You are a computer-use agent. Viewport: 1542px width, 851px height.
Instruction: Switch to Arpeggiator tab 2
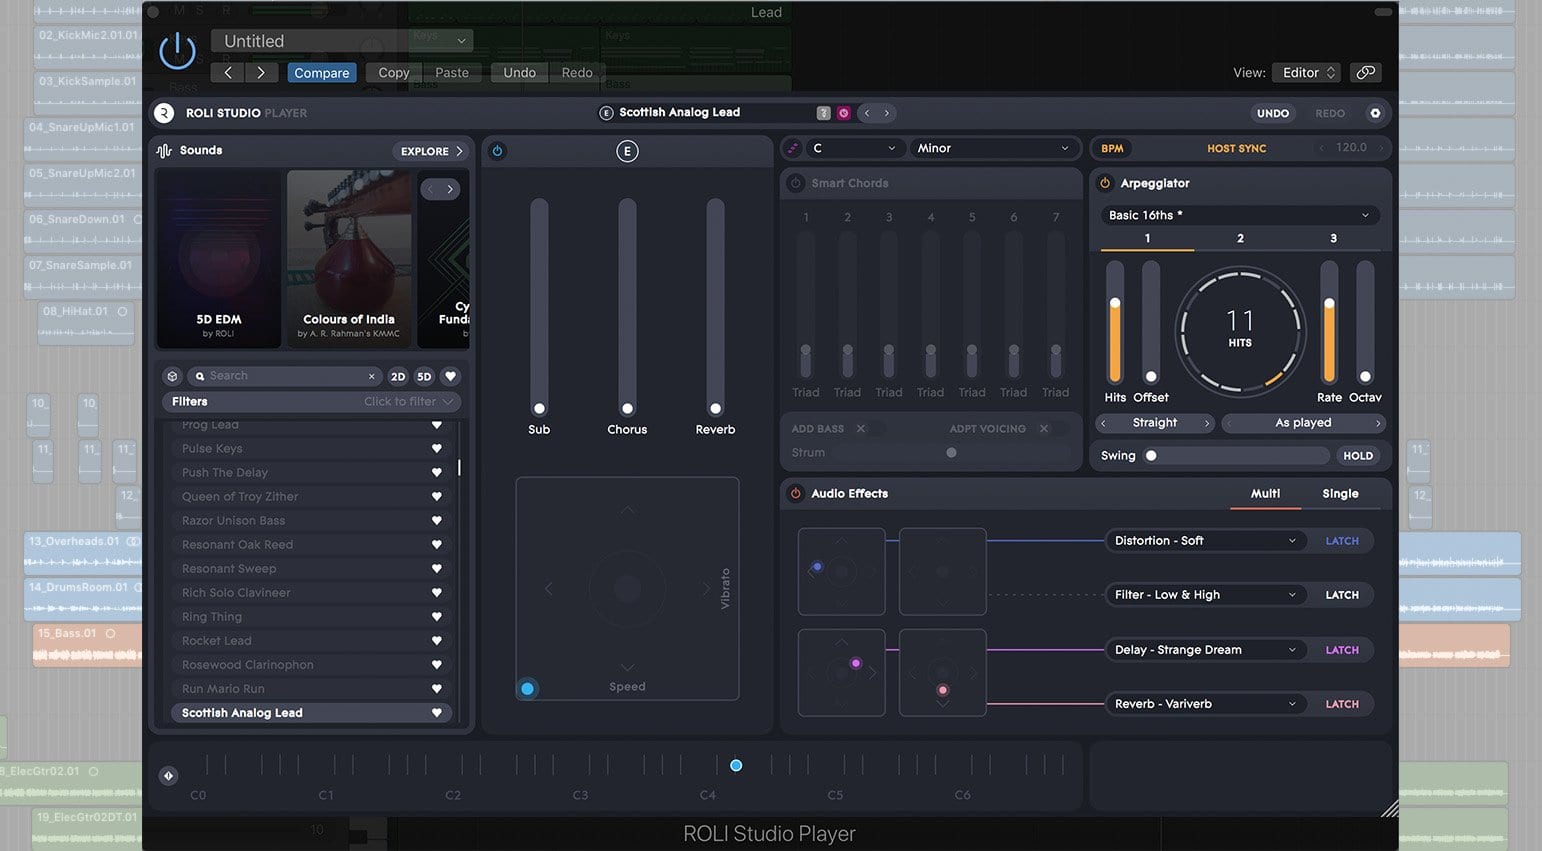pos(1240,238)
